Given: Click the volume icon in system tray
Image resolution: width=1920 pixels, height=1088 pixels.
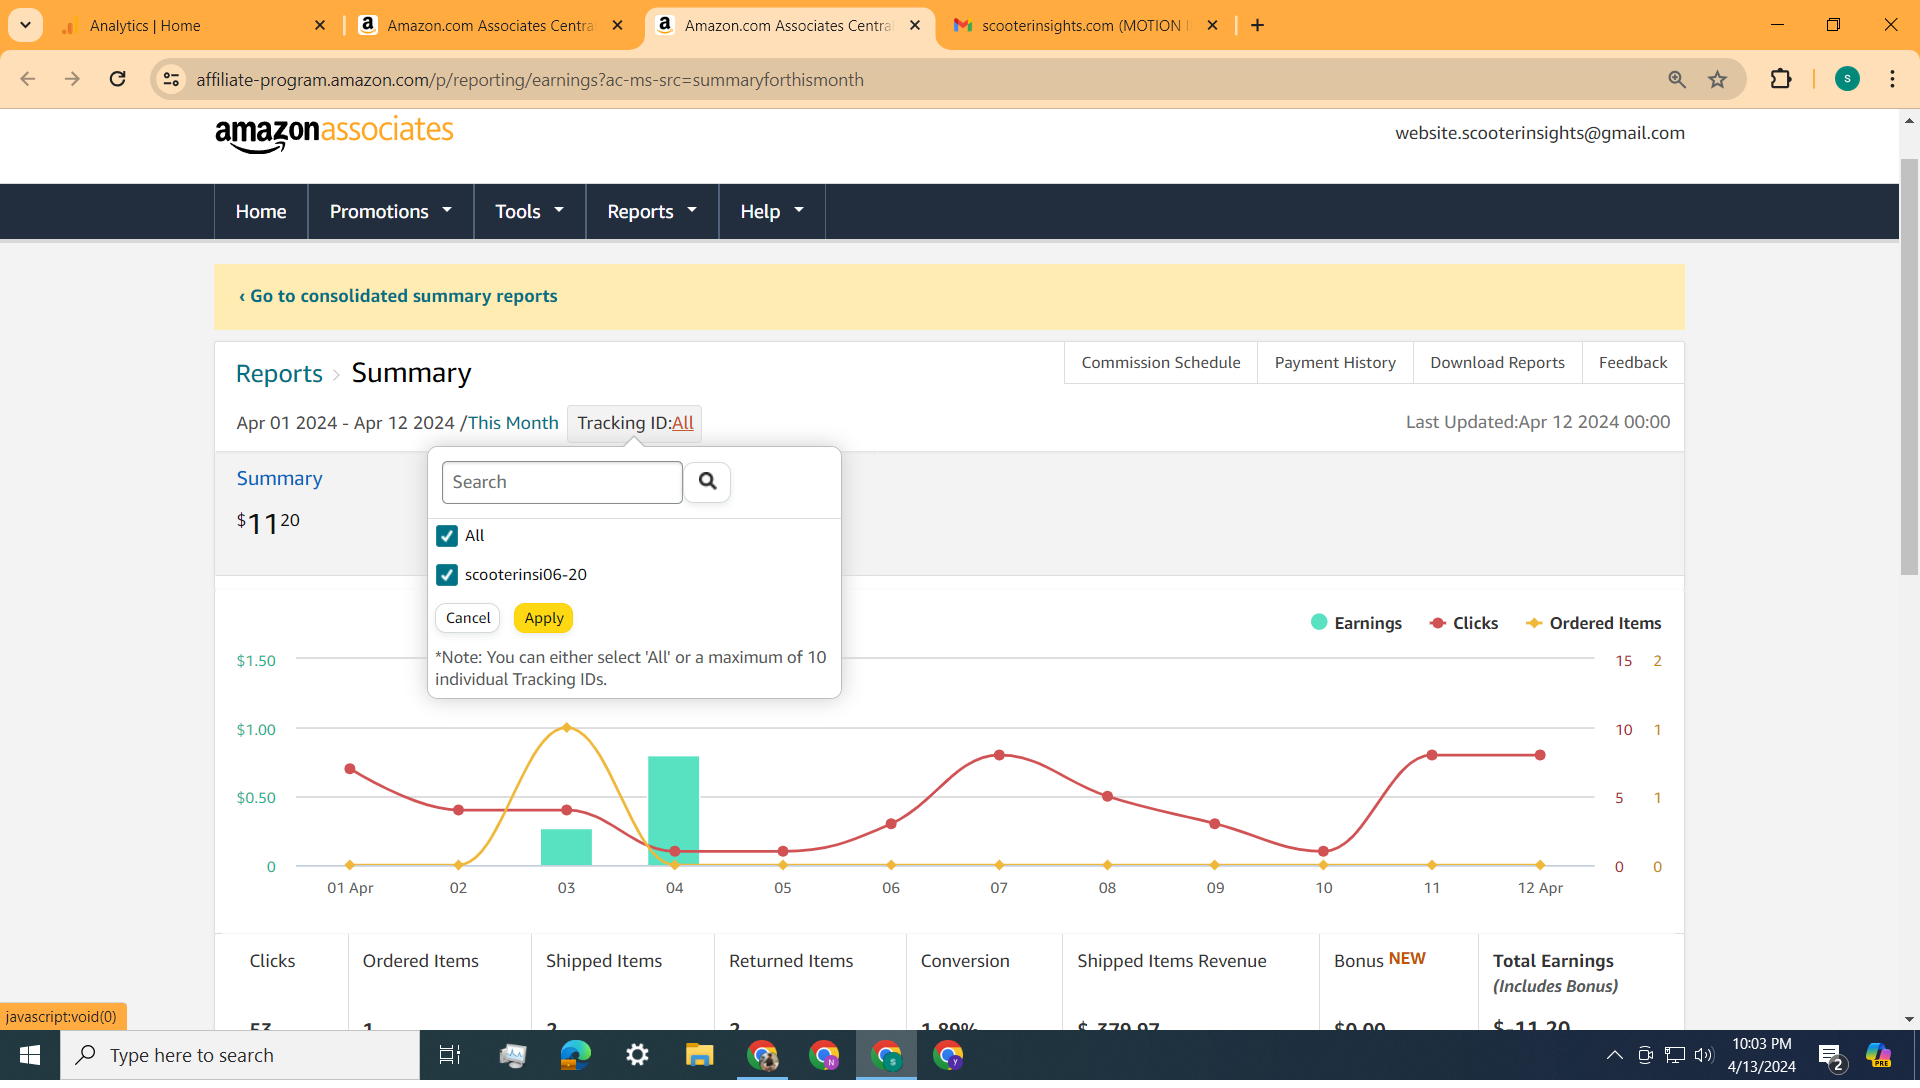Looking at the screenshot, I should point(1704,1055).
